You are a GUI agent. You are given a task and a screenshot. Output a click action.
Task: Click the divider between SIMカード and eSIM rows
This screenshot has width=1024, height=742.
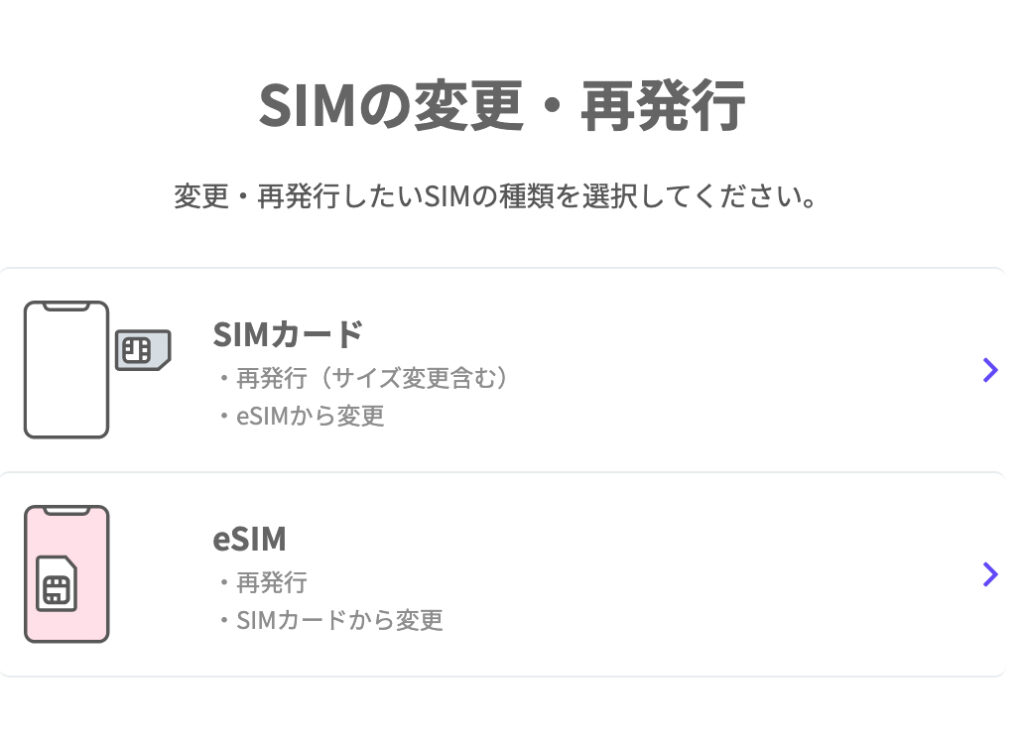[x=500, y=472]
